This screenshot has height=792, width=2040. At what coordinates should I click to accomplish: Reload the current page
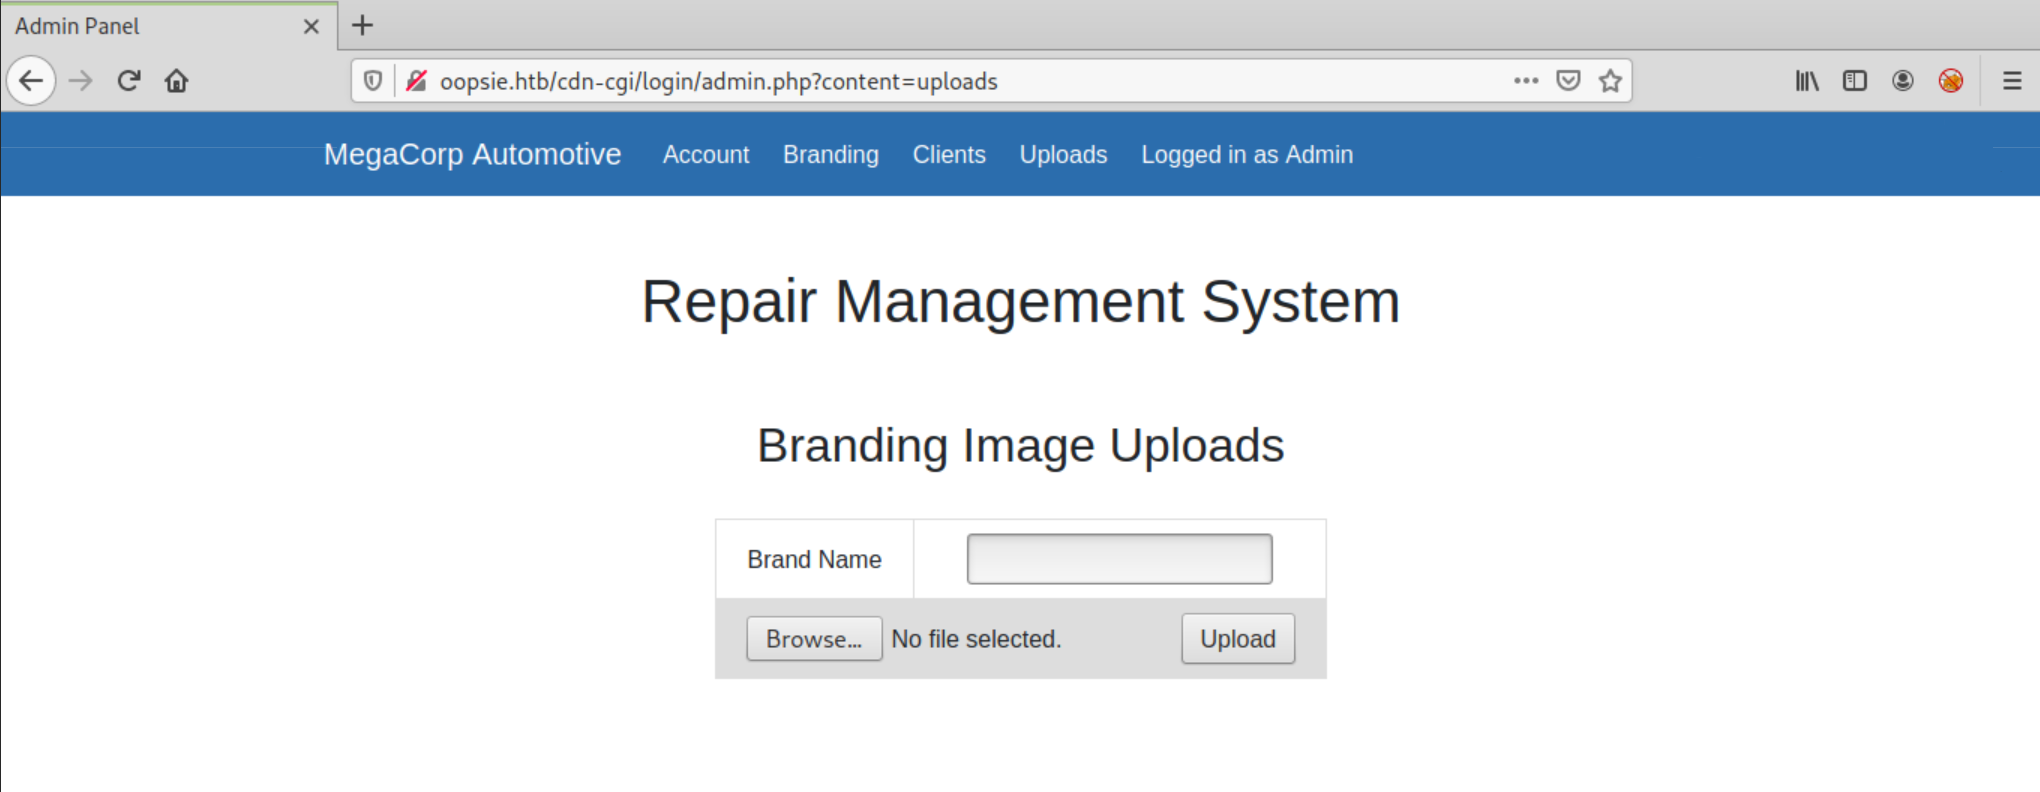pos(129,81)
